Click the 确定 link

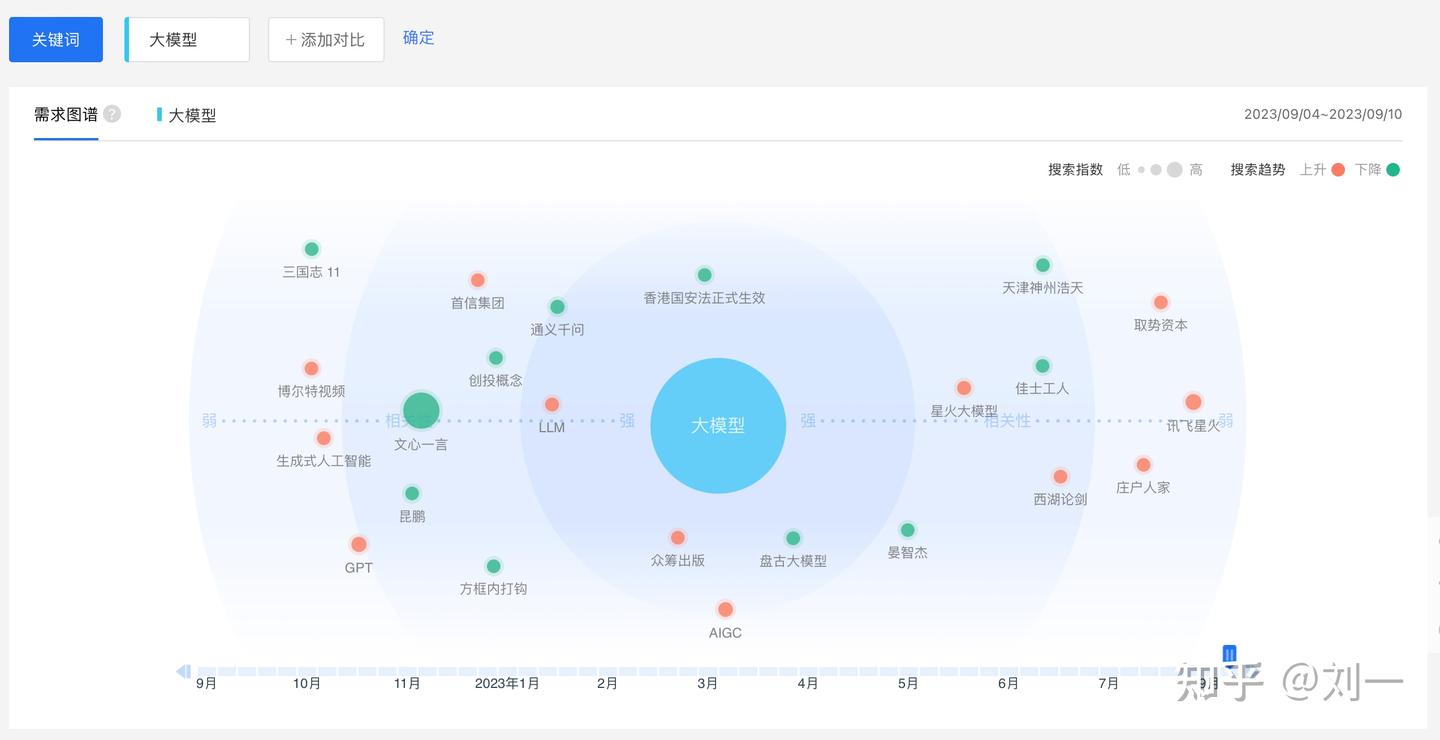tap(418, 38)
